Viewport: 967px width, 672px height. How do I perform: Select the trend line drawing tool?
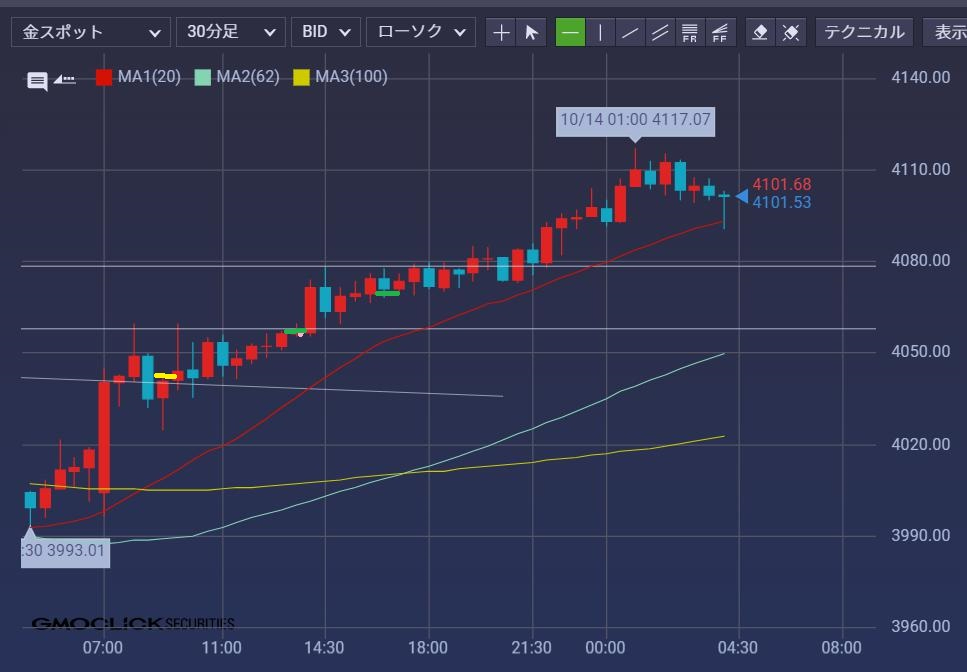tap(630, 32)
